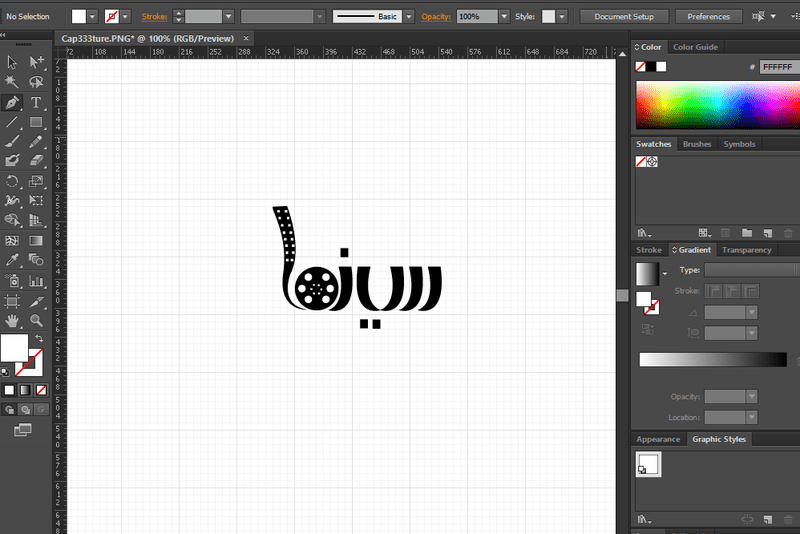Choose the Magic Wand tool
Screen dimensions: 800x534
click(12, 82)
